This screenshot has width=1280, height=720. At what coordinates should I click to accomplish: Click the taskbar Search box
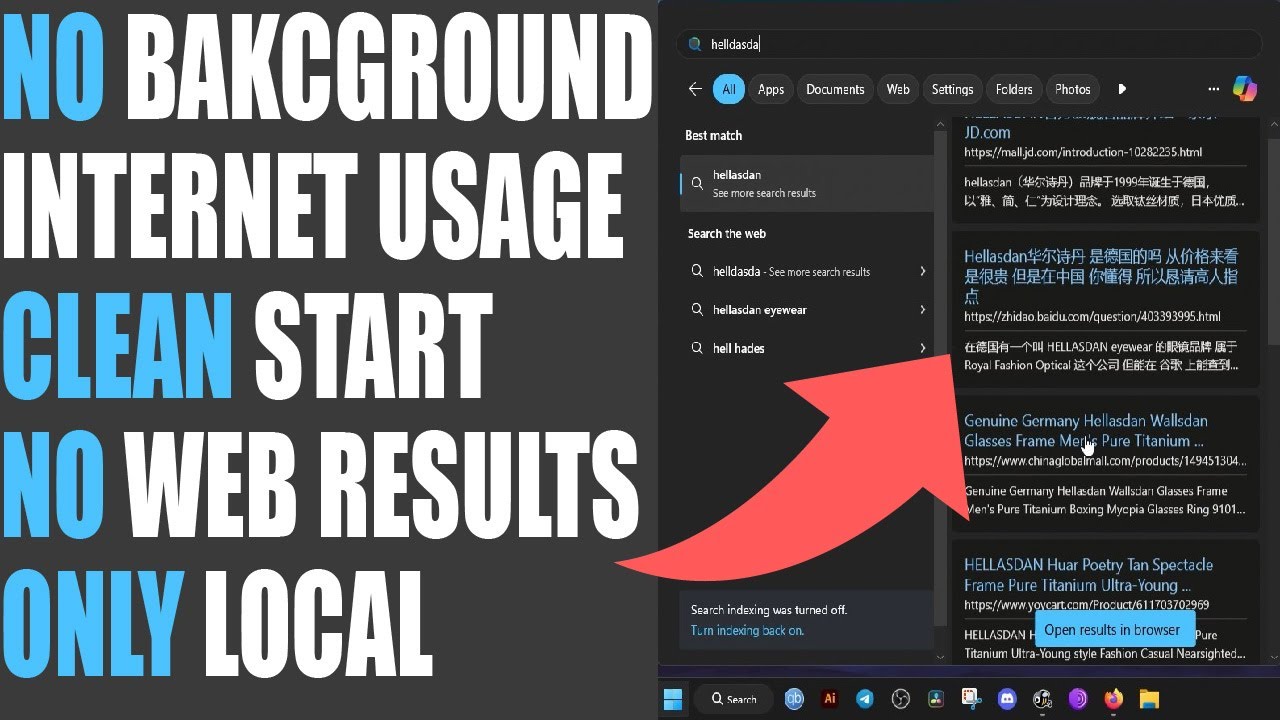[735, 699]
